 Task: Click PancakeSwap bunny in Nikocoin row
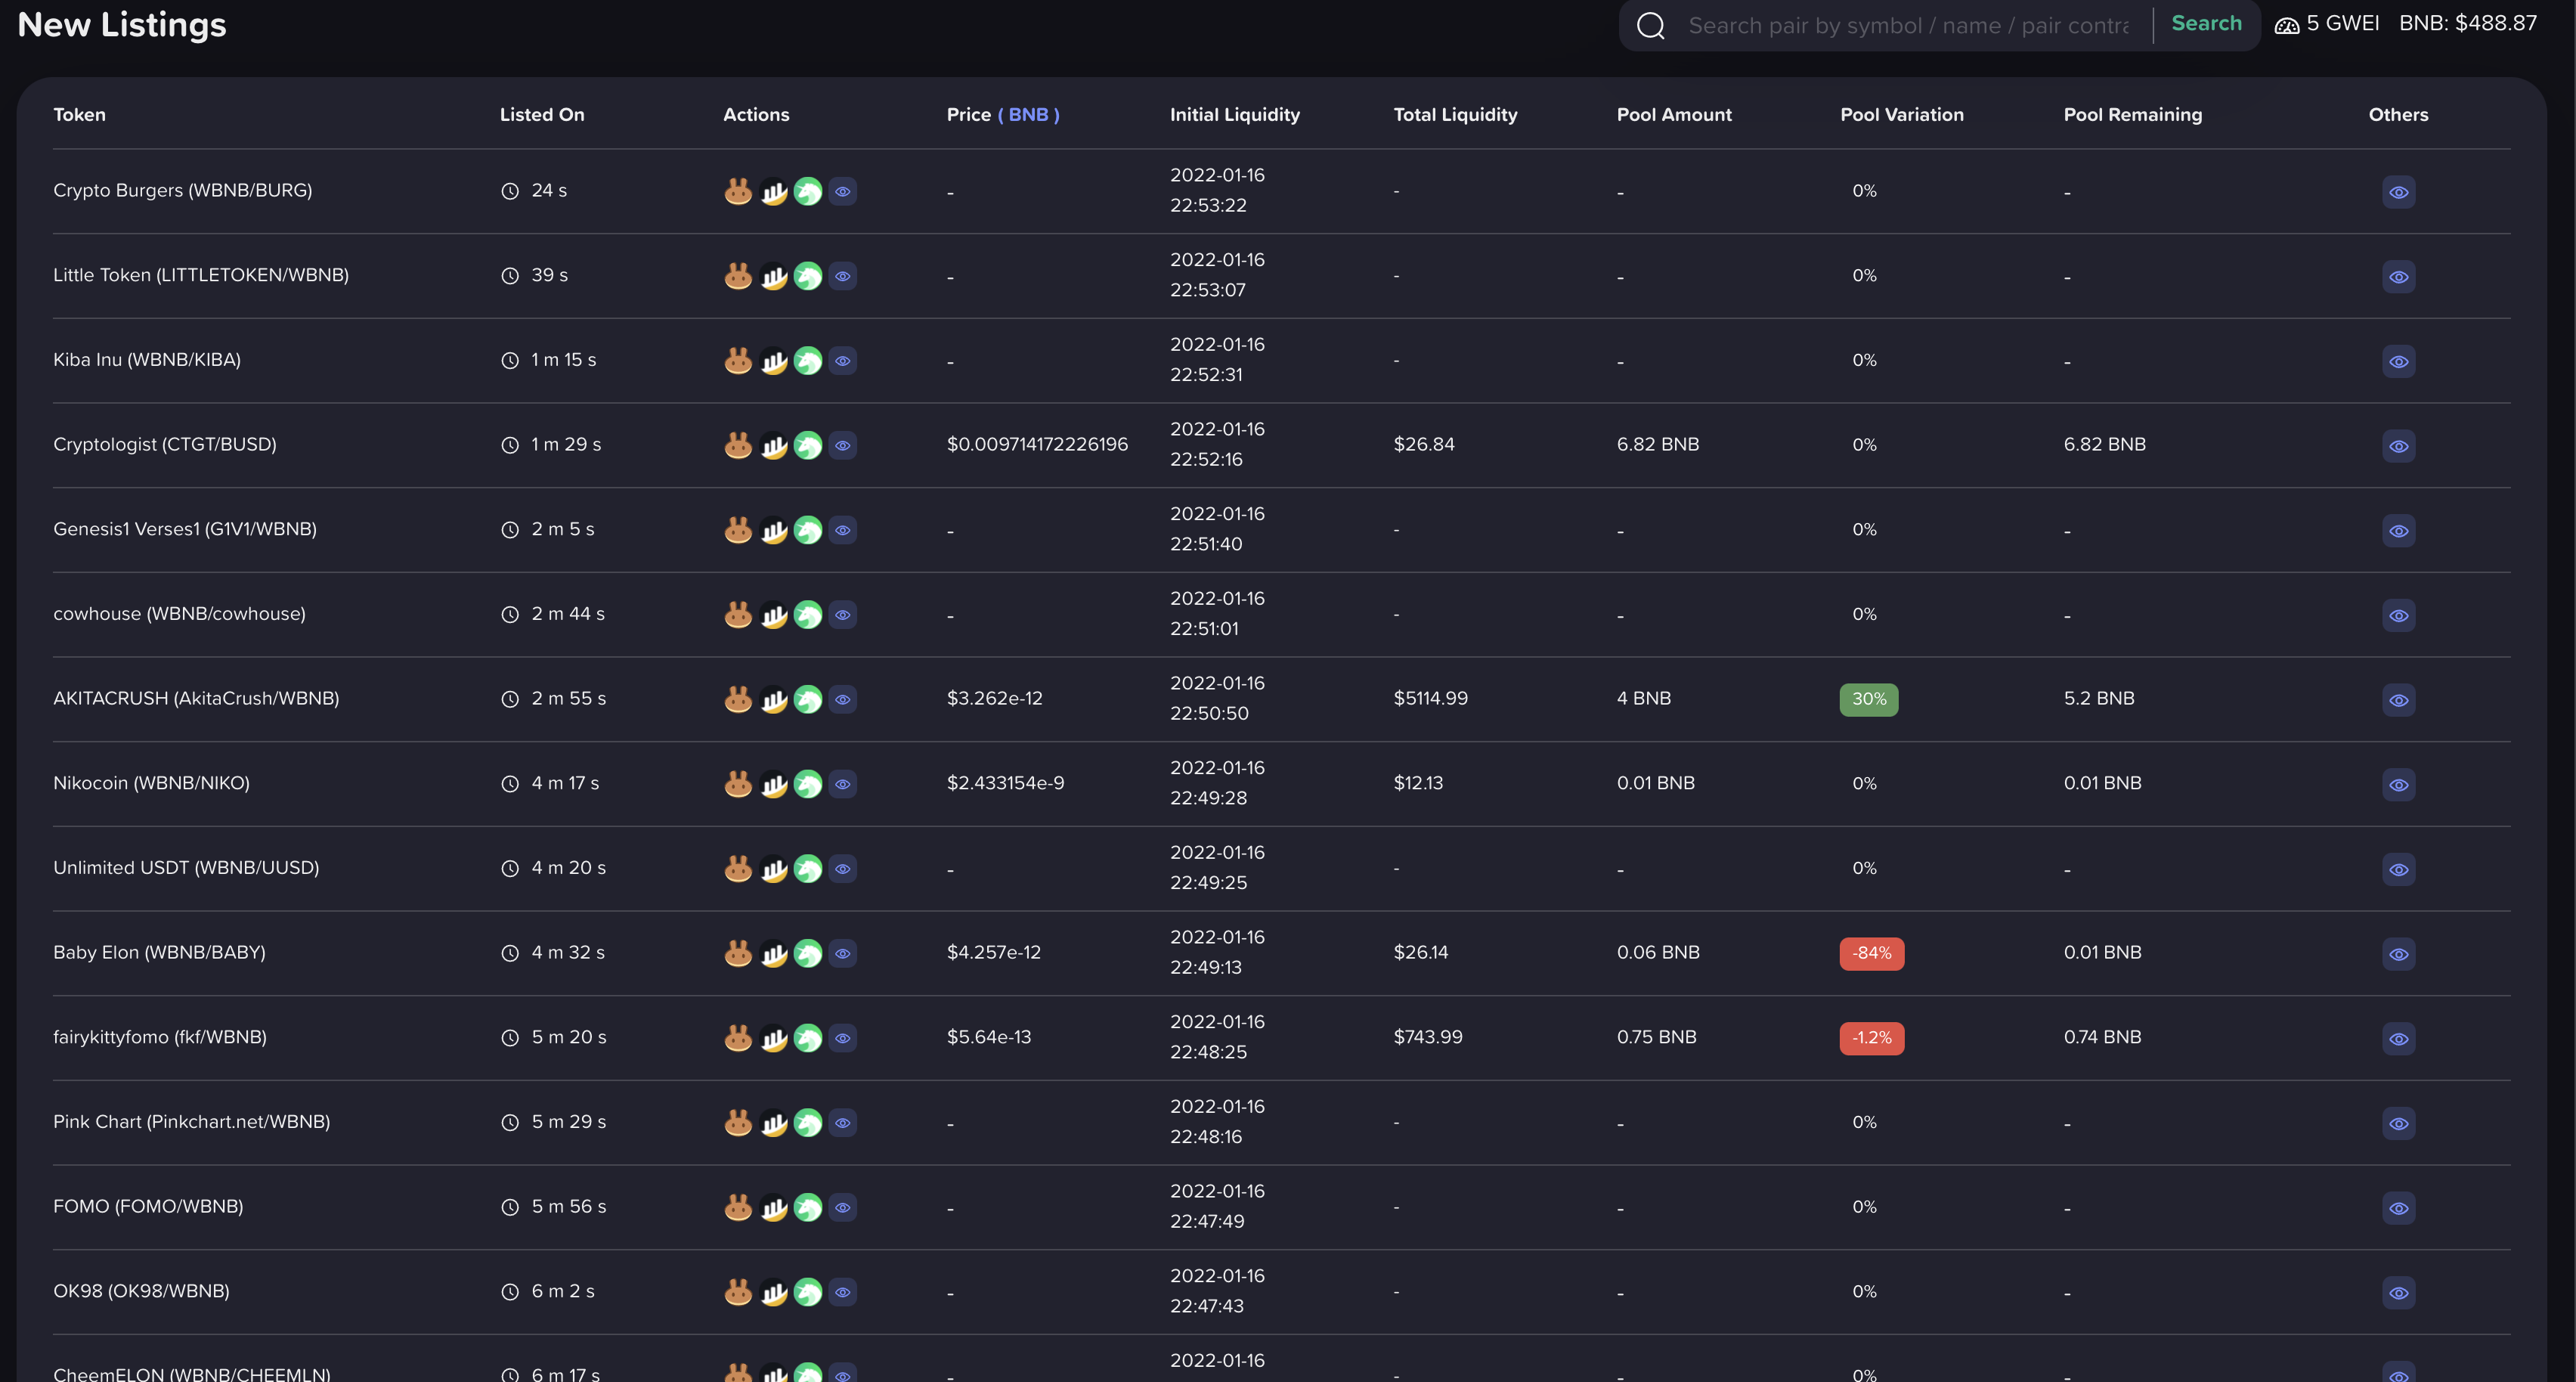(x=738, y=784)
